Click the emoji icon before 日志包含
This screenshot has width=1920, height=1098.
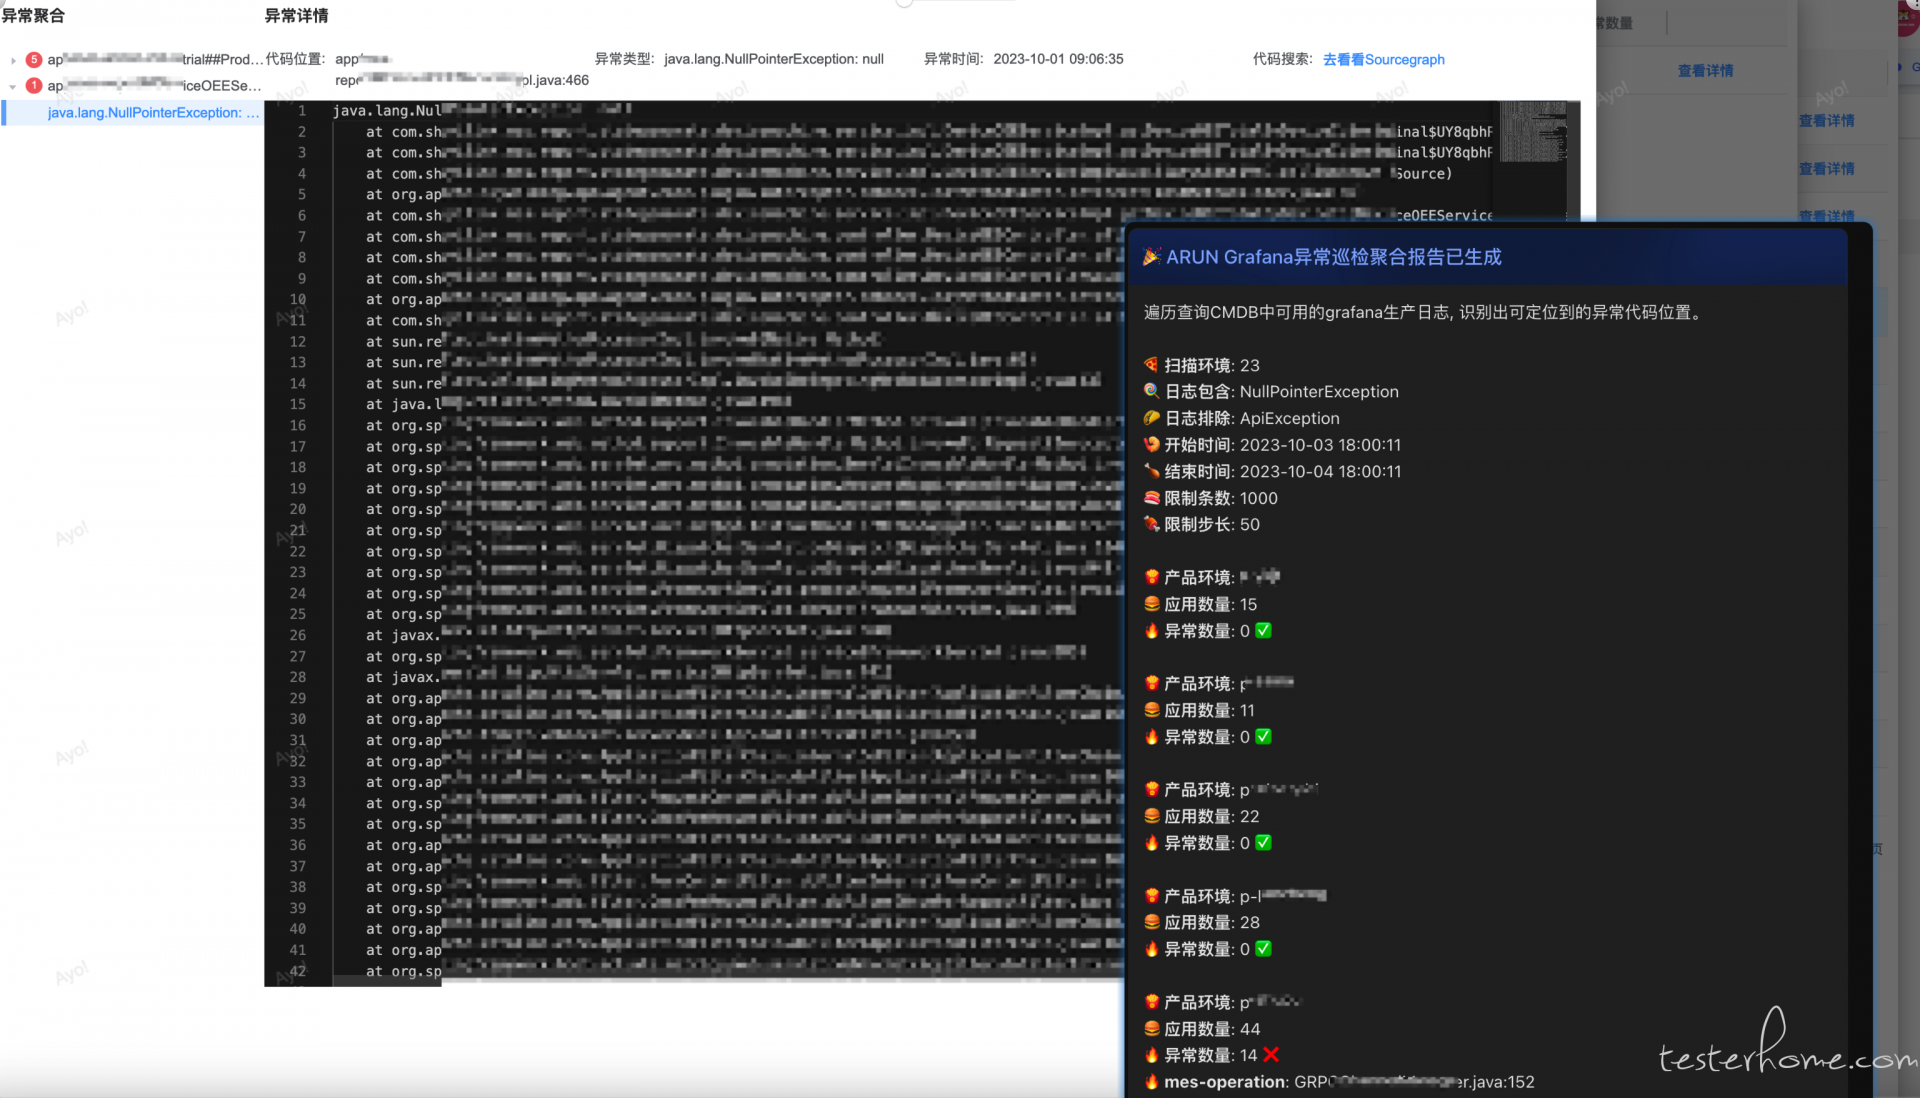click(x=1152, y=391)
